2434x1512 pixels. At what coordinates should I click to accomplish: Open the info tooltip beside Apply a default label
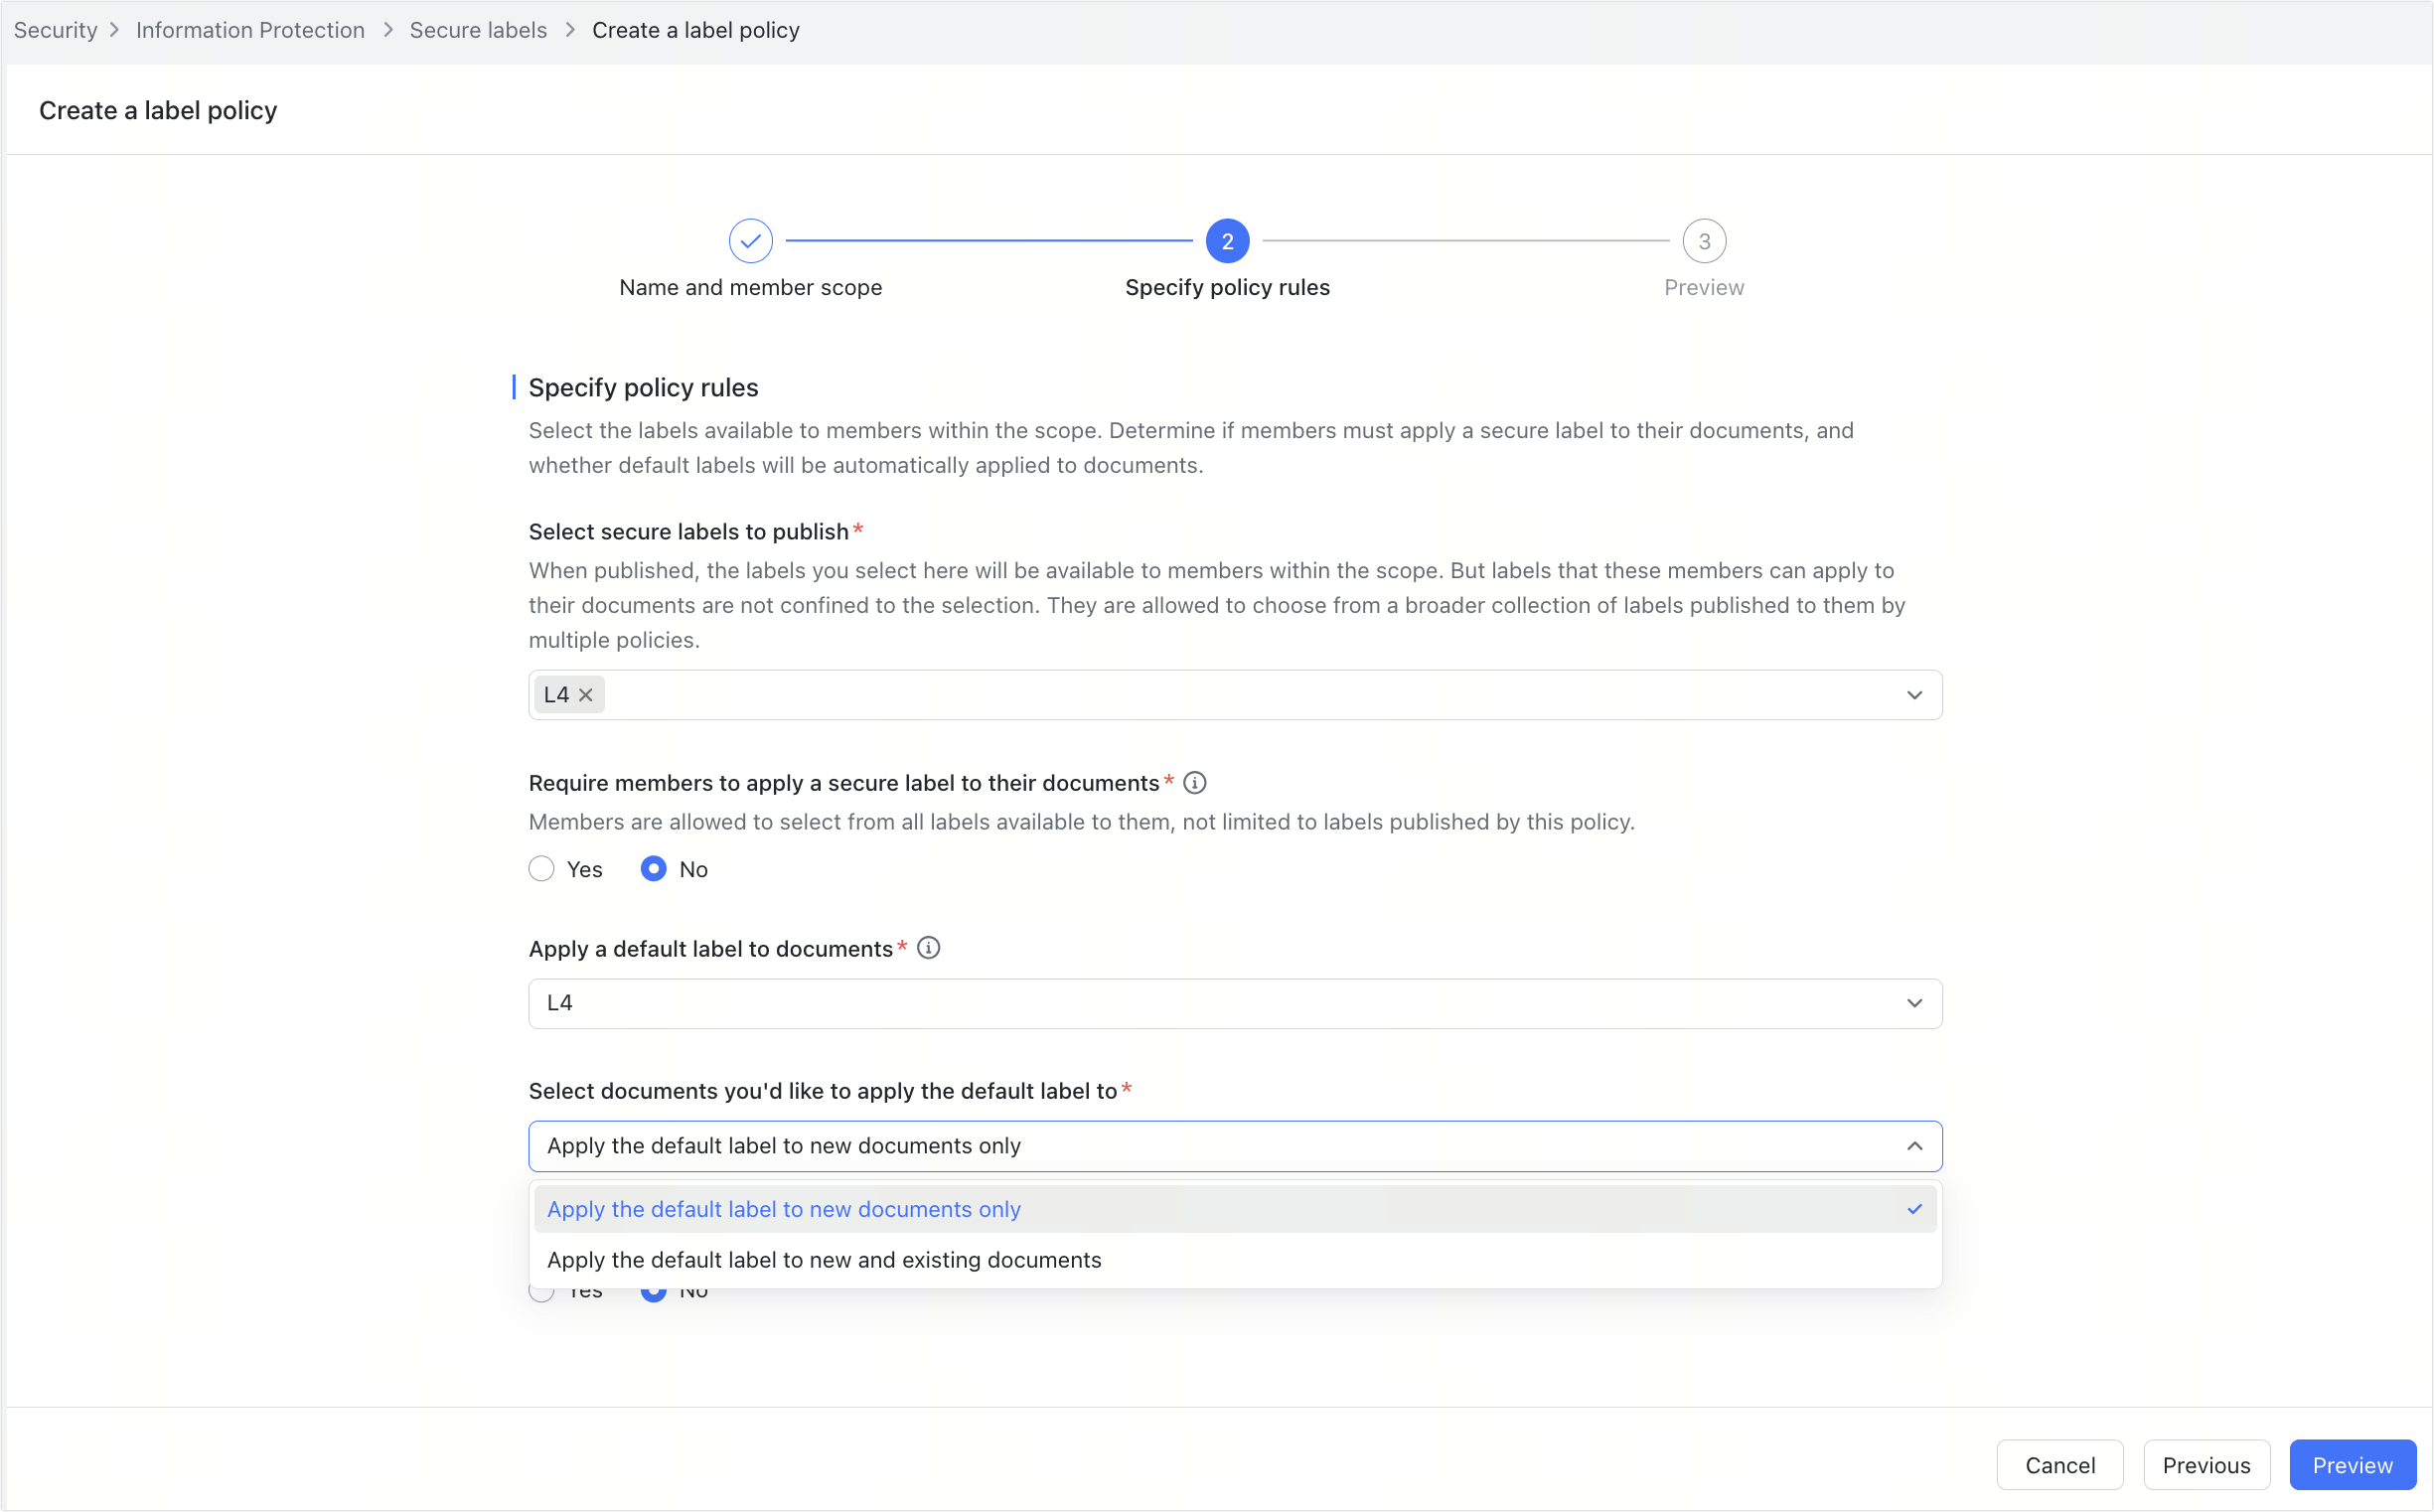tap(928, 948)
